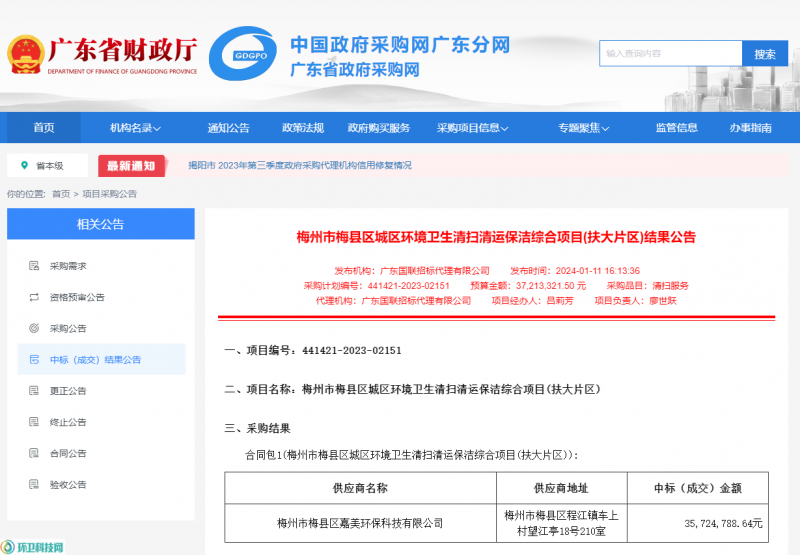
Task: Open the 政策法规 navigation tab
Action: (x=303, y=128)
